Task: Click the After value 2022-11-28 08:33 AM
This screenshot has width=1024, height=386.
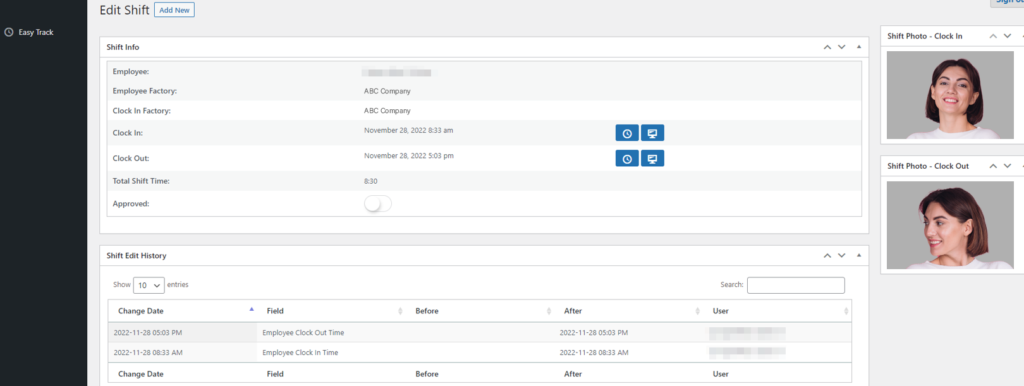Action: [x=594, y=352]
